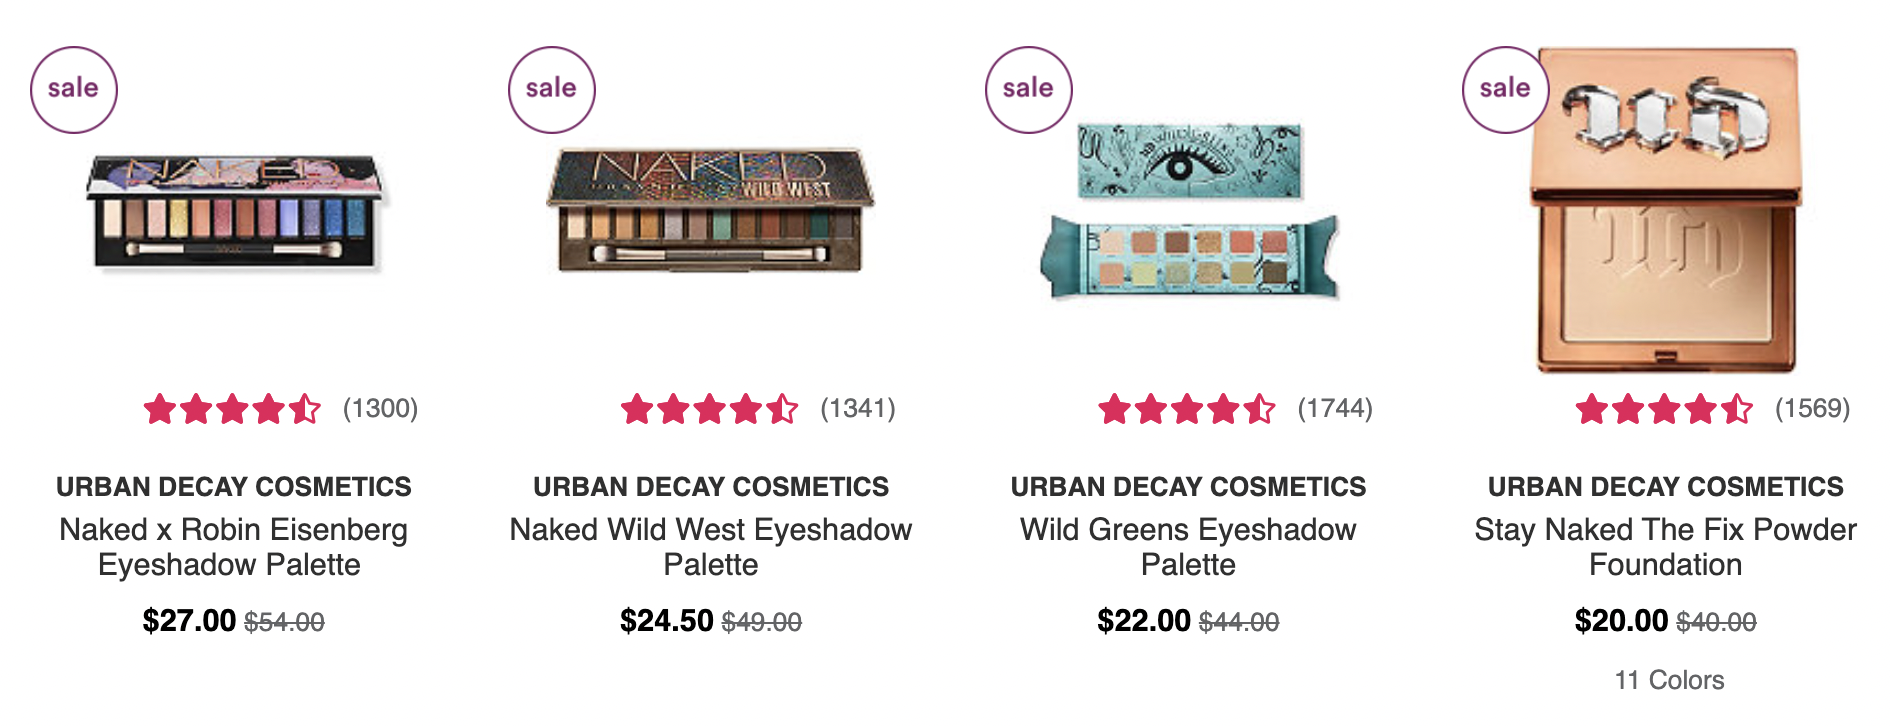Click the sale badge on Wild West palette
This screenshot has width=1890, height=726.
tap(552, 90)
